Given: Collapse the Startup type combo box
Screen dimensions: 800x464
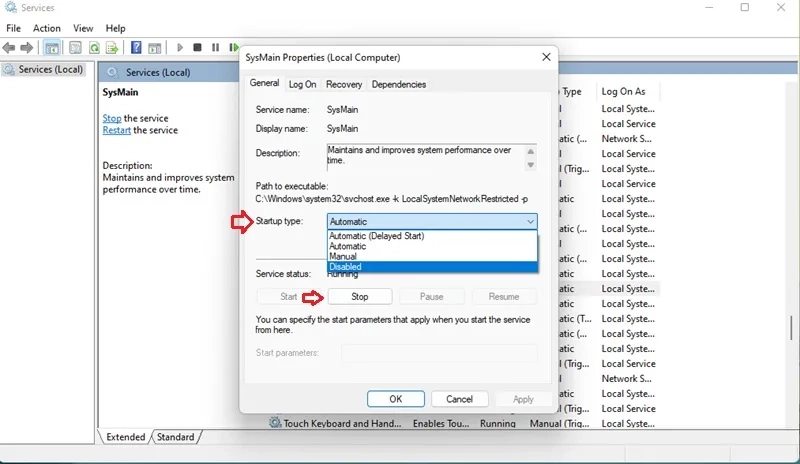Looking at the screenshot, I should (x=529, y=221).
